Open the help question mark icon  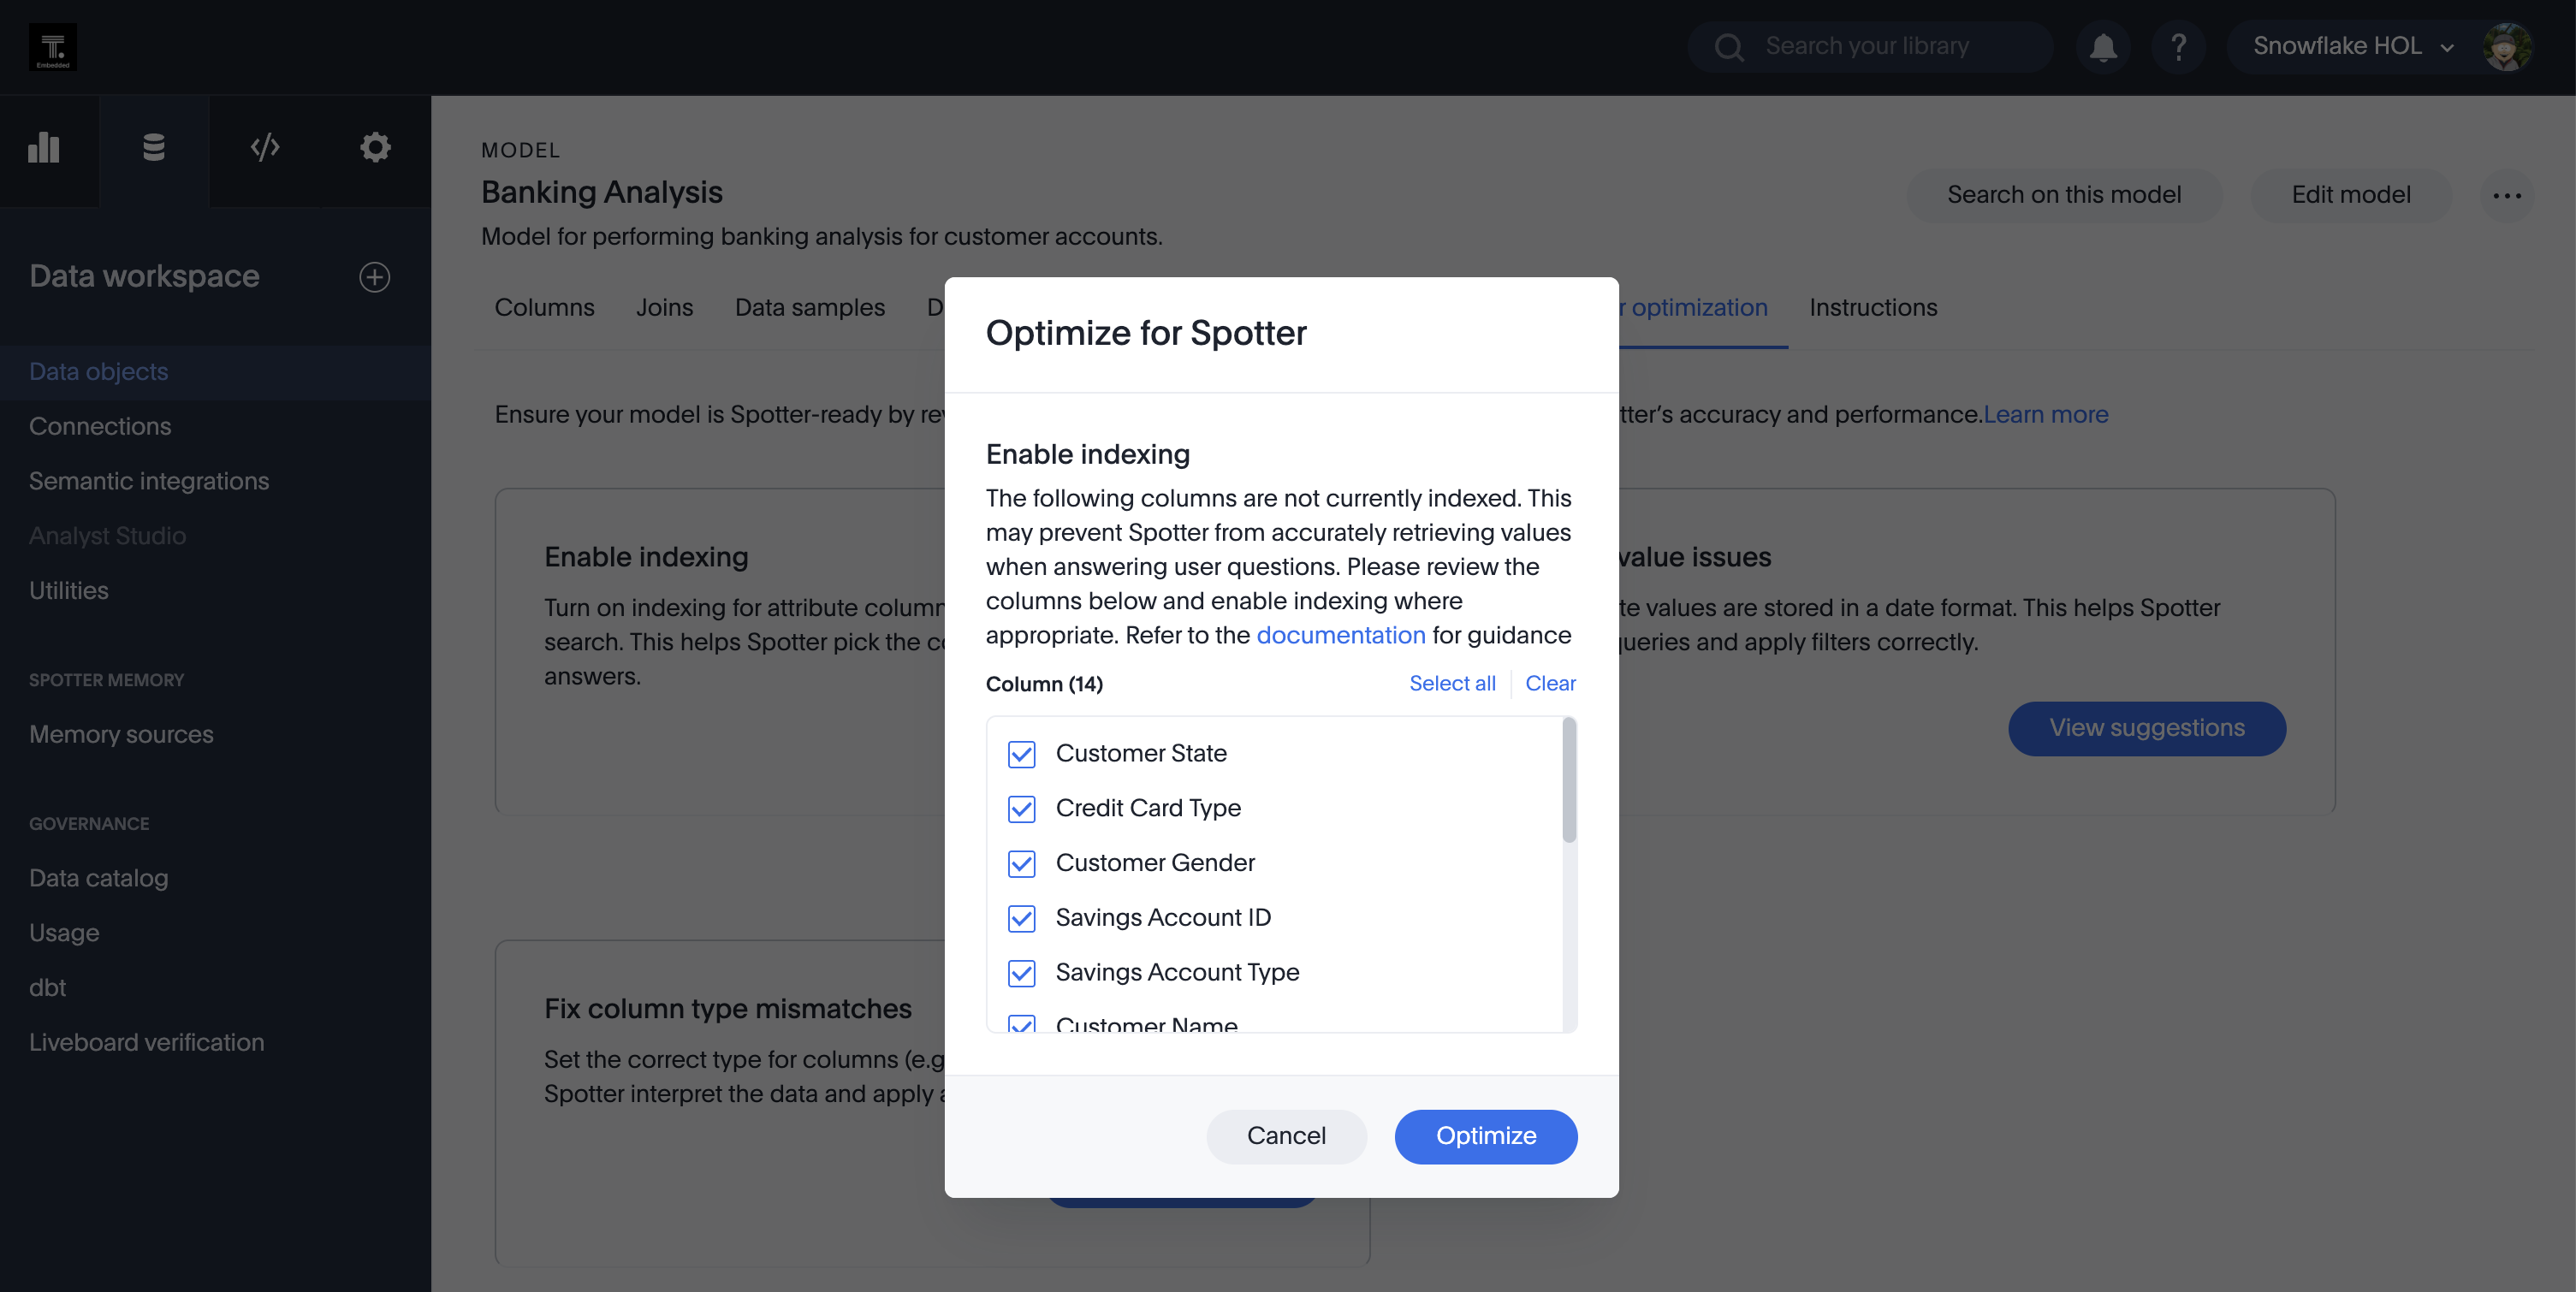(x=2178, y=47)
